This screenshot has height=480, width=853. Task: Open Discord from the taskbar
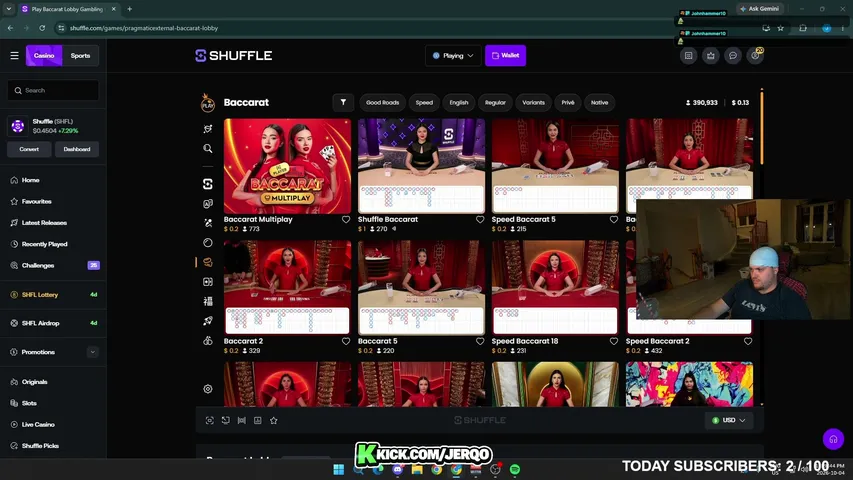[x=397, y=470]
